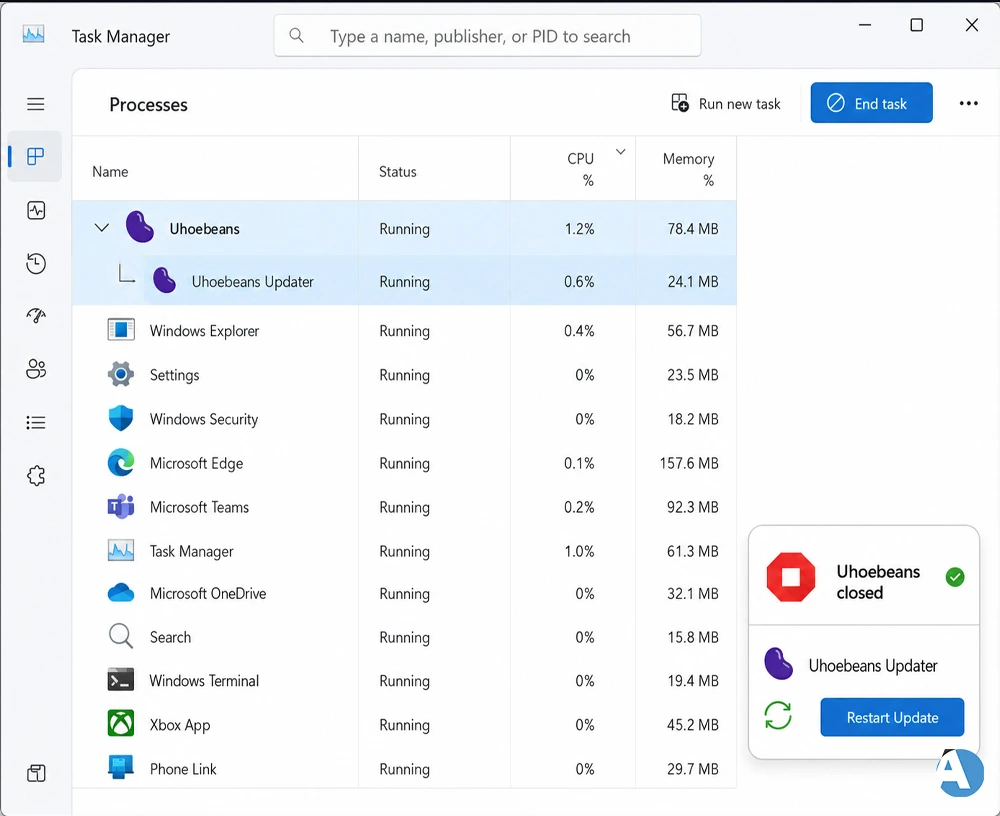Click the Microsoft Edge icon
1000x816 pixels.
coord(121,463)
